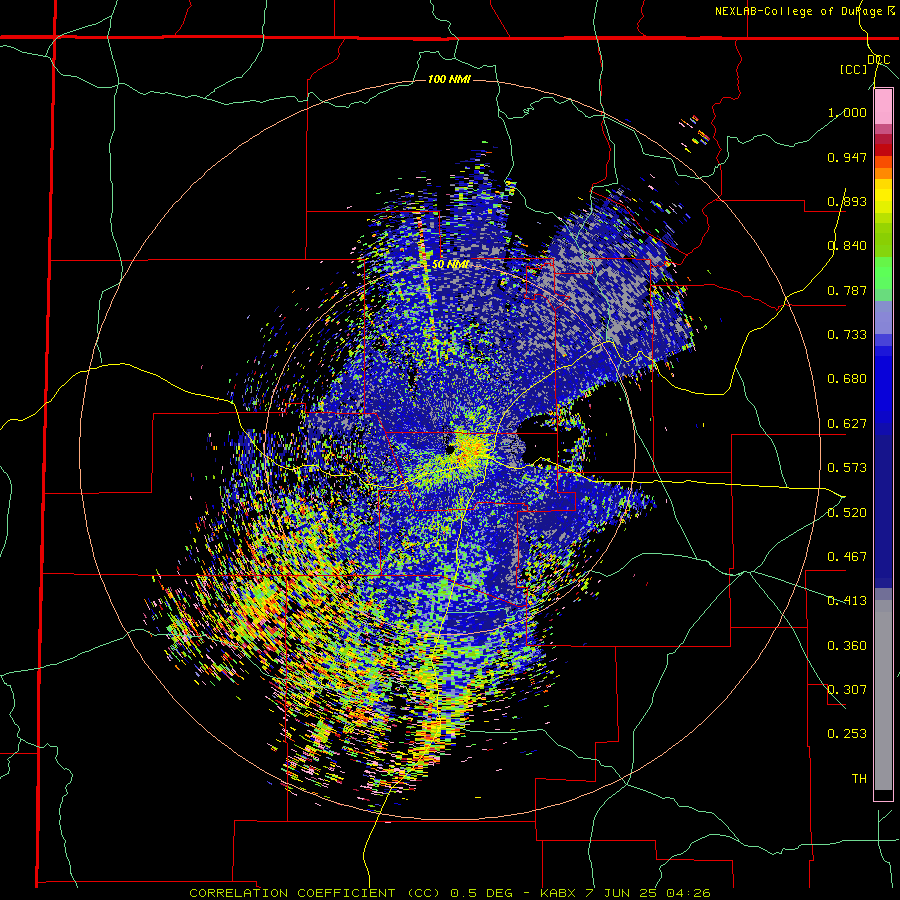Click the 0.520 legend value
Screen dimensions: 900x900
[847, 513]
